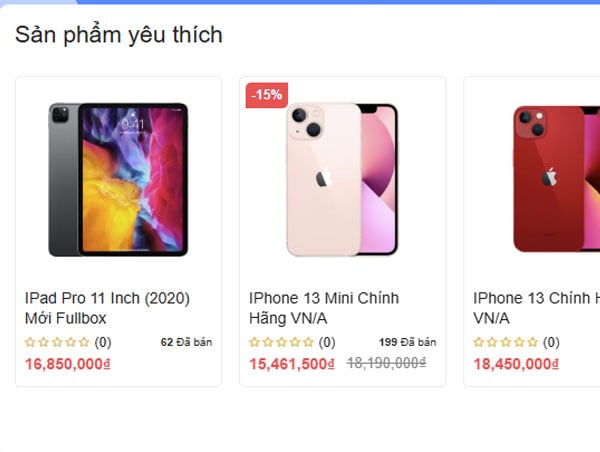Screen dimensions: 600x452
Task: Open the pink iPhone 13 Mini image
Action: point(342,179)
